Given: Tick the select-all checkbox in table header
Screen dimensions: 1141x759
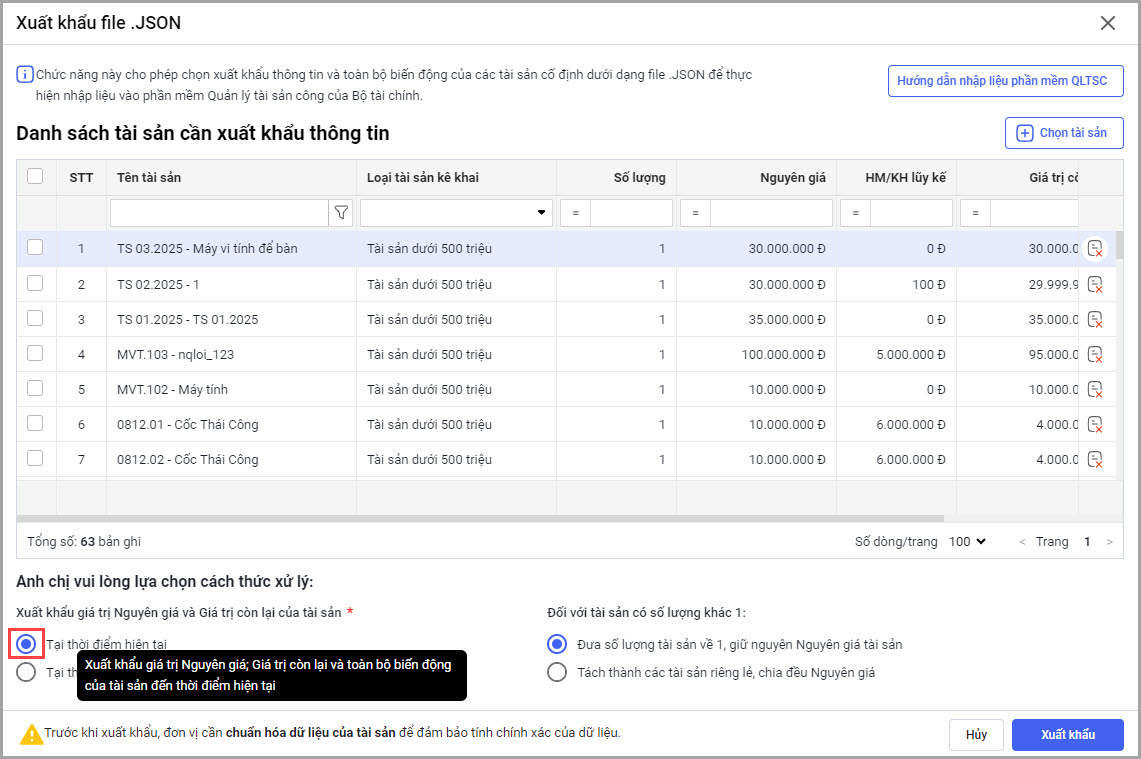Looking at the screenshot, I should (35, 177).
